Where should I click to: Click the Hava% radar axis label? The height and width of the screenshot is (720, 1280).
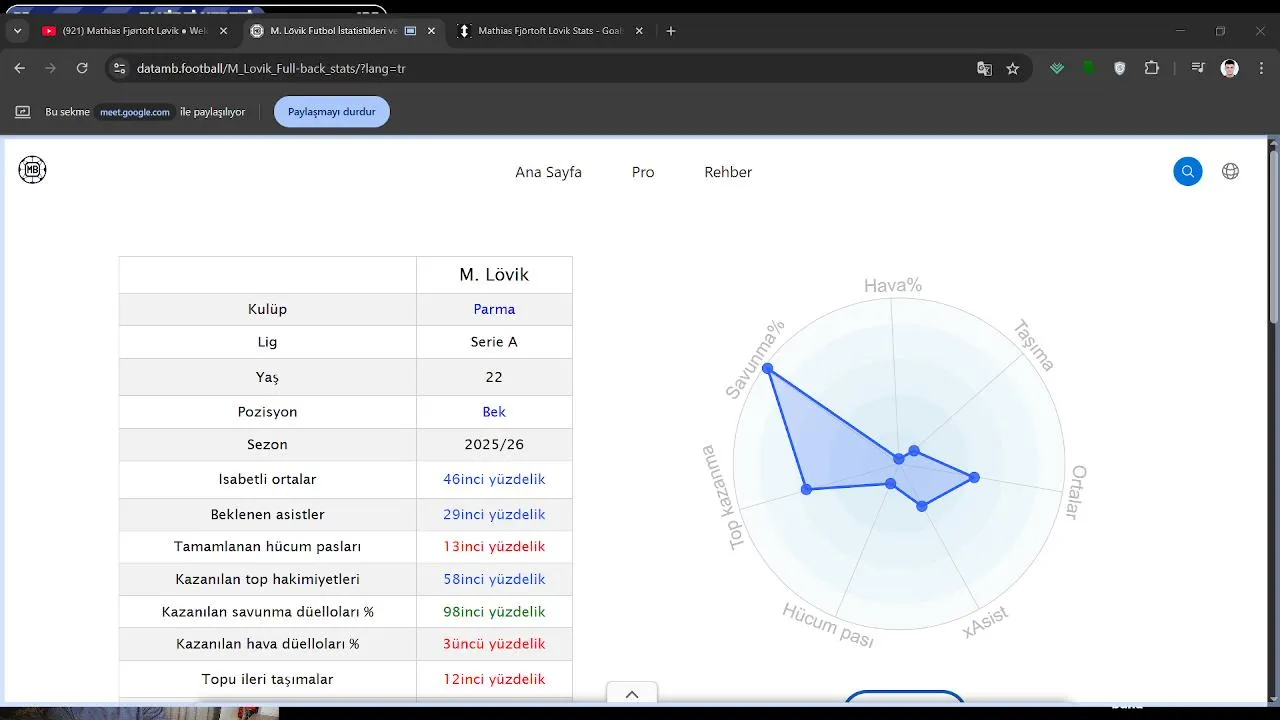(x=893, y=286)
